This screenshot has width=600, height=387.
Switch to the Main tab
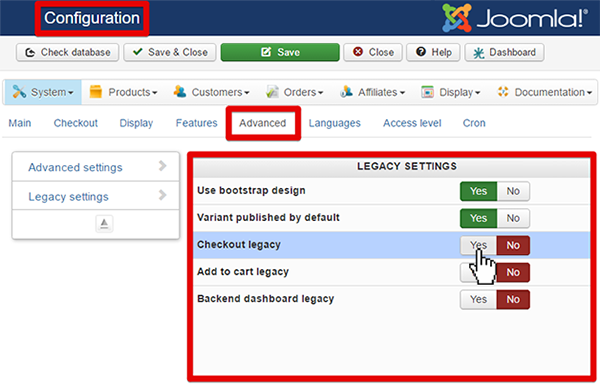pyautogui.click(x=20, y=123)
